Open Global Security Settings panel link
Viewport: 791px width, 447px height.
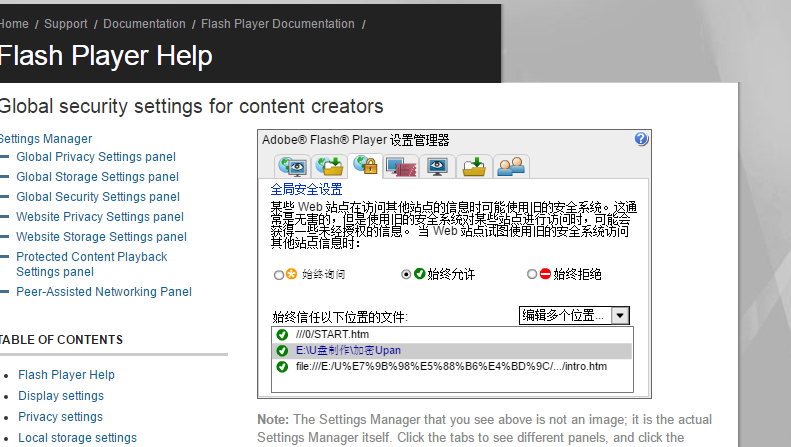98,197
